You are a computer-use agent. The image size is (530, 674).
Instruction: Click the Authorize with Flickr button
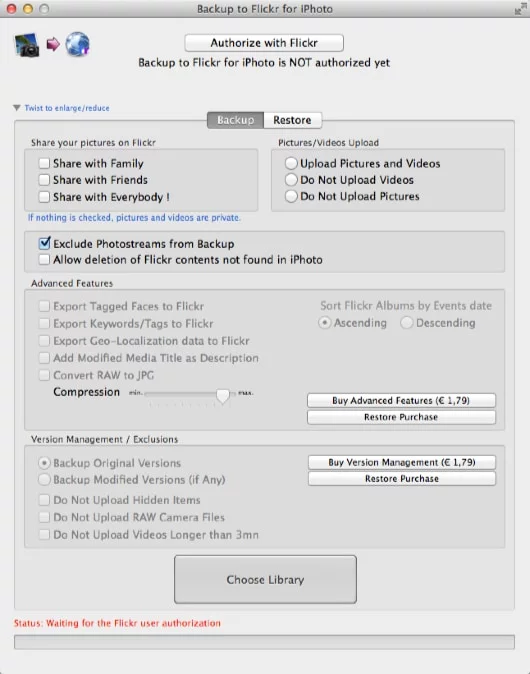coord(264,43)
